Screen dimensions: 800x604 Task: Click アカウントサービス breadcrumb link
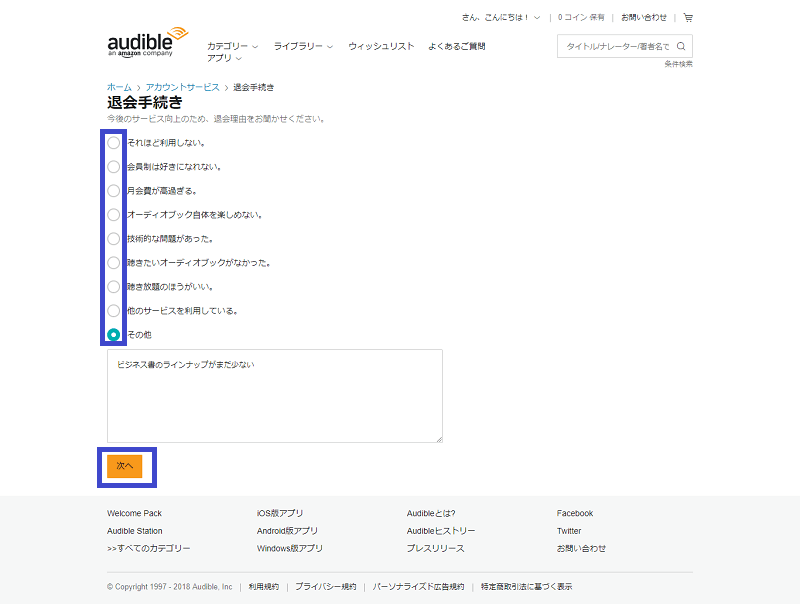click(182, 88)
